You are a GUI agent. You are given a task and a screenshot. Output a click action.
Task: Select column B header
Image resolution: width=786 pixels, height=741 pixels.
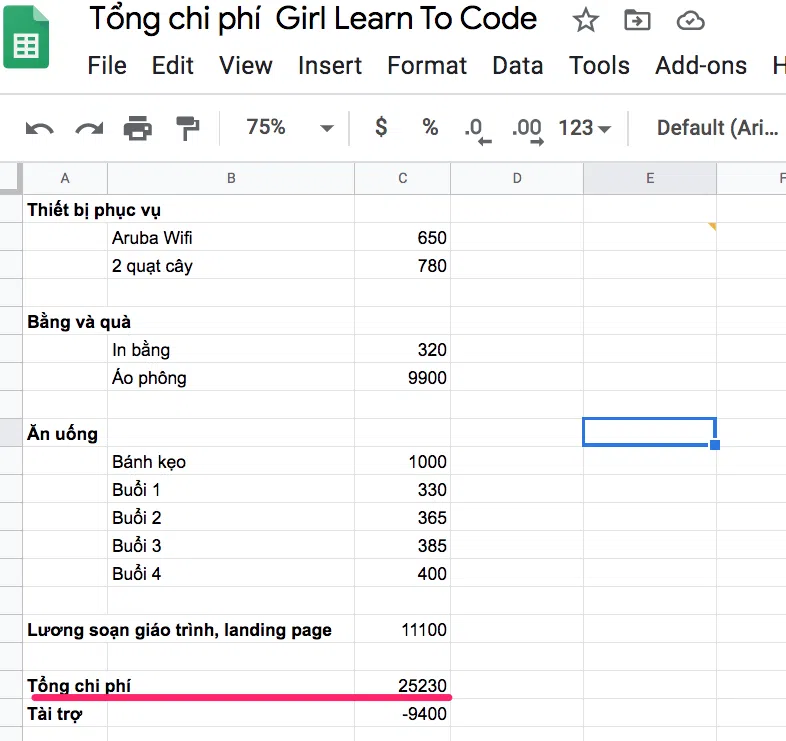point(231,178)
